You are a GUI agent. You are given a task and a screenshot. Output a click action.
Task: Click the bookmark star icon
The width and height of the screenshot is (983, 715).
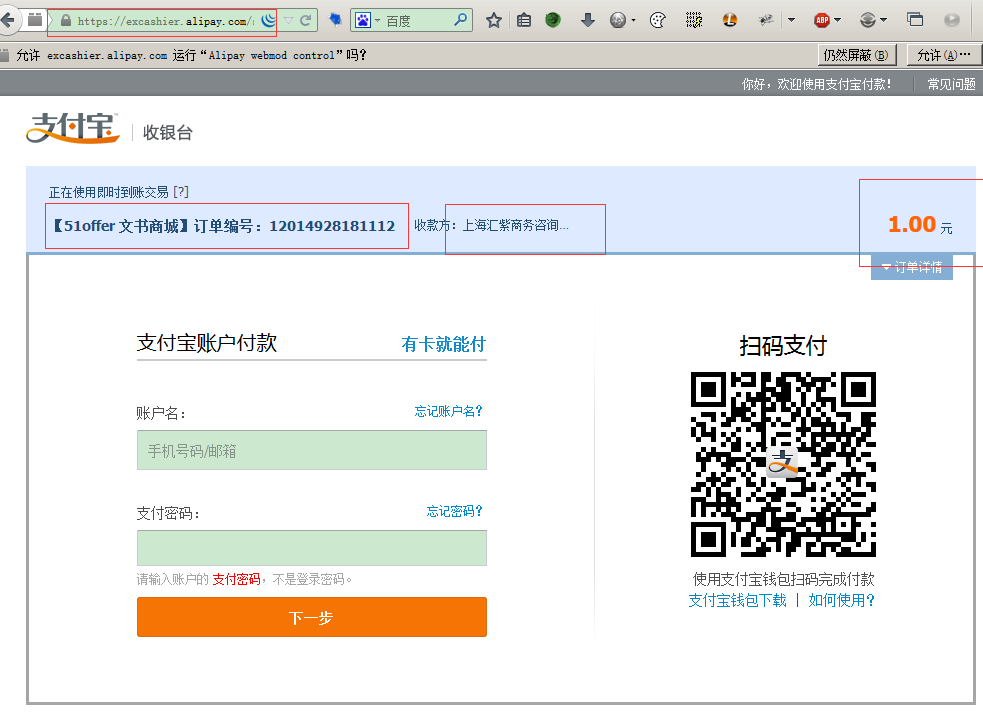coord(494,21)
